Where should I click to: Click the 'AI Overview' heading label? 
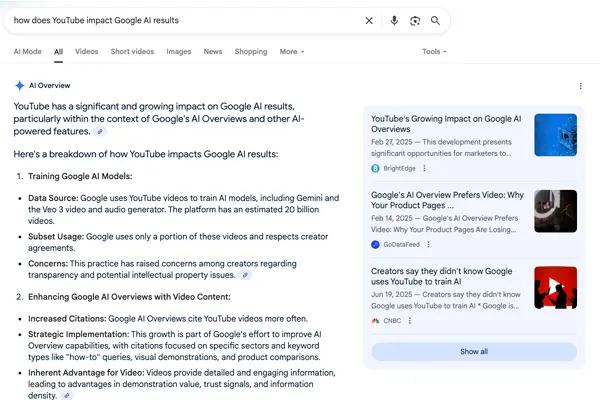coord(50,86)
